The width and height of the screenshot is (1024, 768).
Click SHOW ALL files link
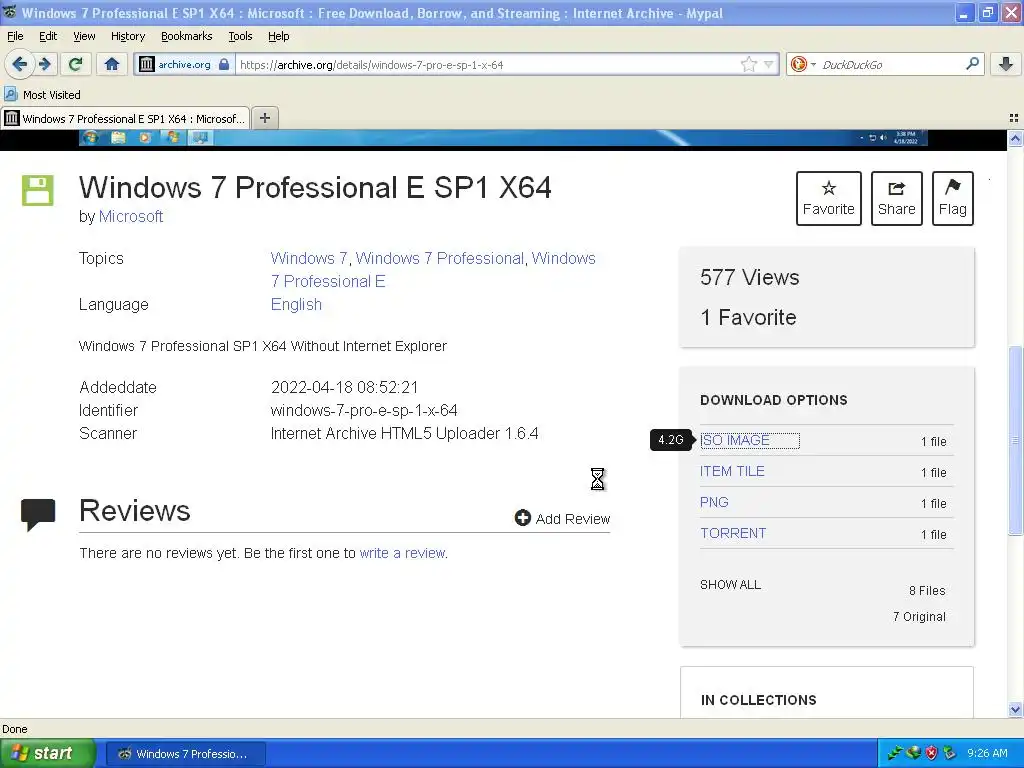(730, 584)
